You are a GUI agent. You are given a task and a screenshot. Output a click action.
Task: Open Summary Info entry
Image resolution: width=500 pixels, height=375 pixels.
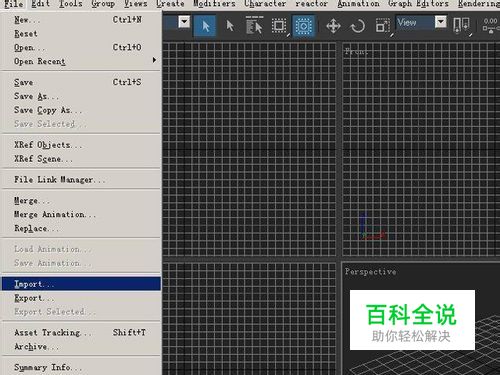click(81, 367)
